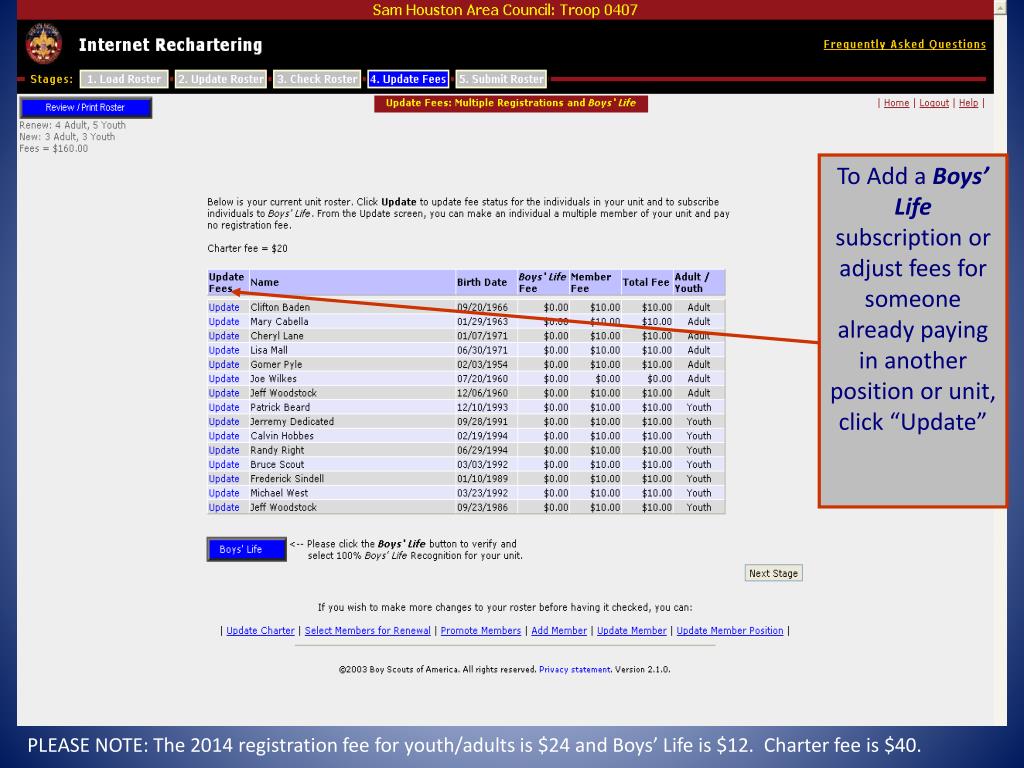Click the Boy Scouts emblem logo

click(x=44, y=44)
